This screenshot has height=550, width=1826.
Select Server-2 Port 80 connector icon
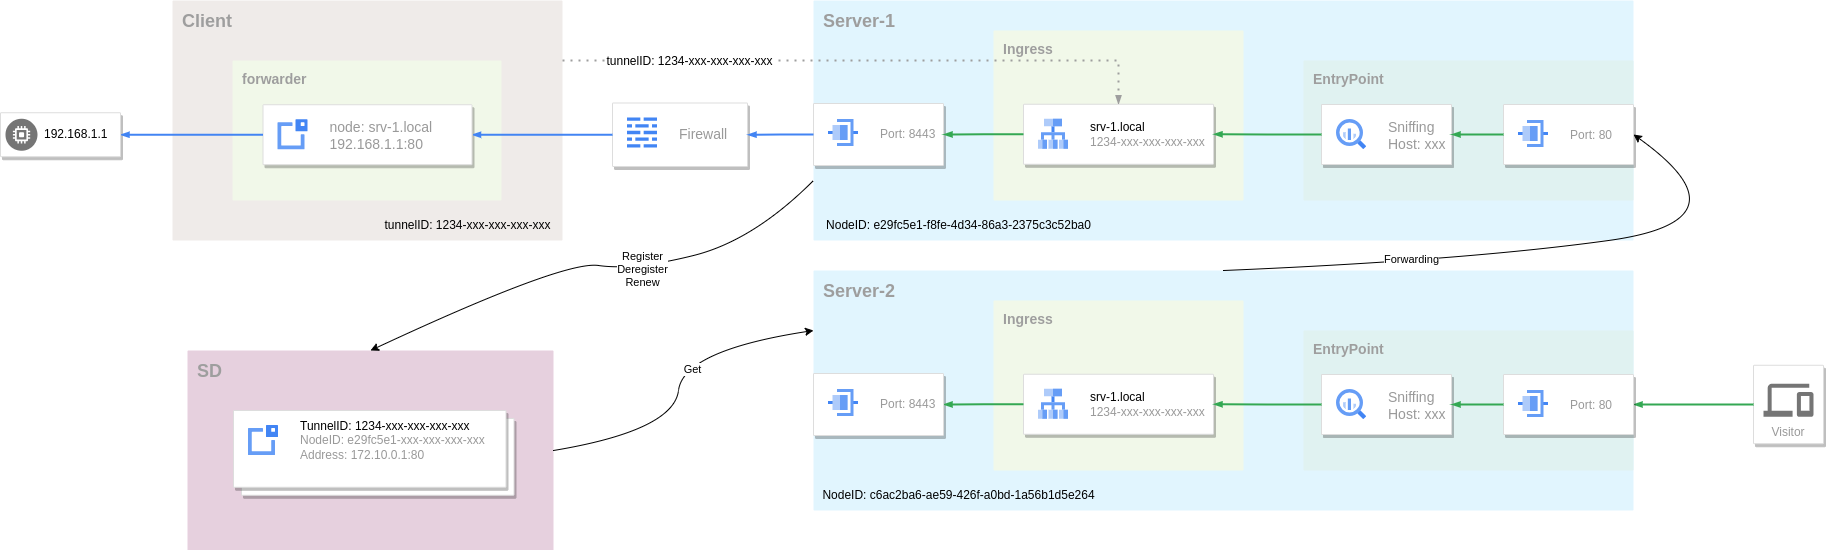point(1532,403)
